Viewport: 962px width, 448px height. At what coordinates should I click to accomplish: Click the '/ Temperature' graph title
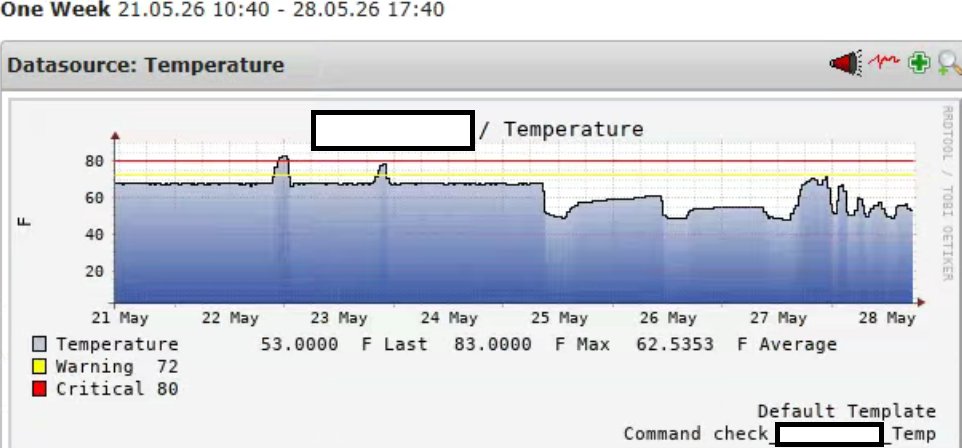coord(561,129)
